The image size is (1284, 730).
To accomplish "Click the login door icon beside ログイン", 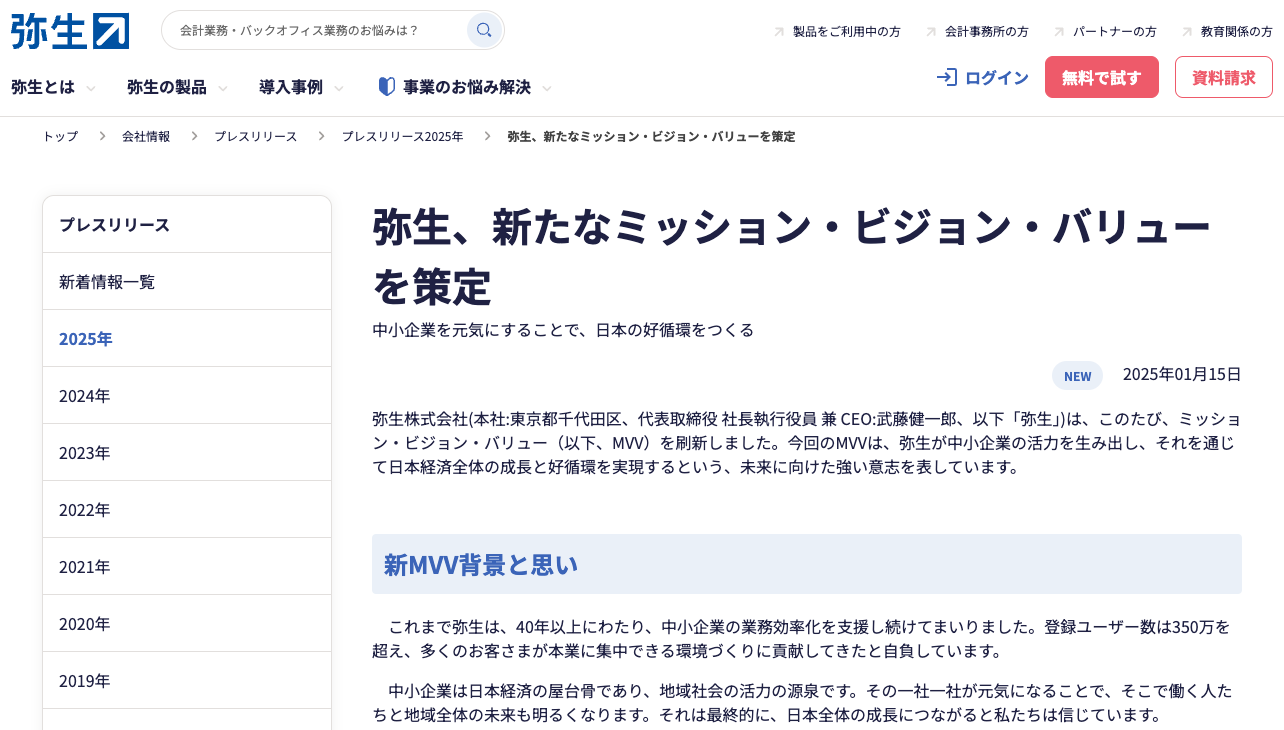I will pos(946,77).
